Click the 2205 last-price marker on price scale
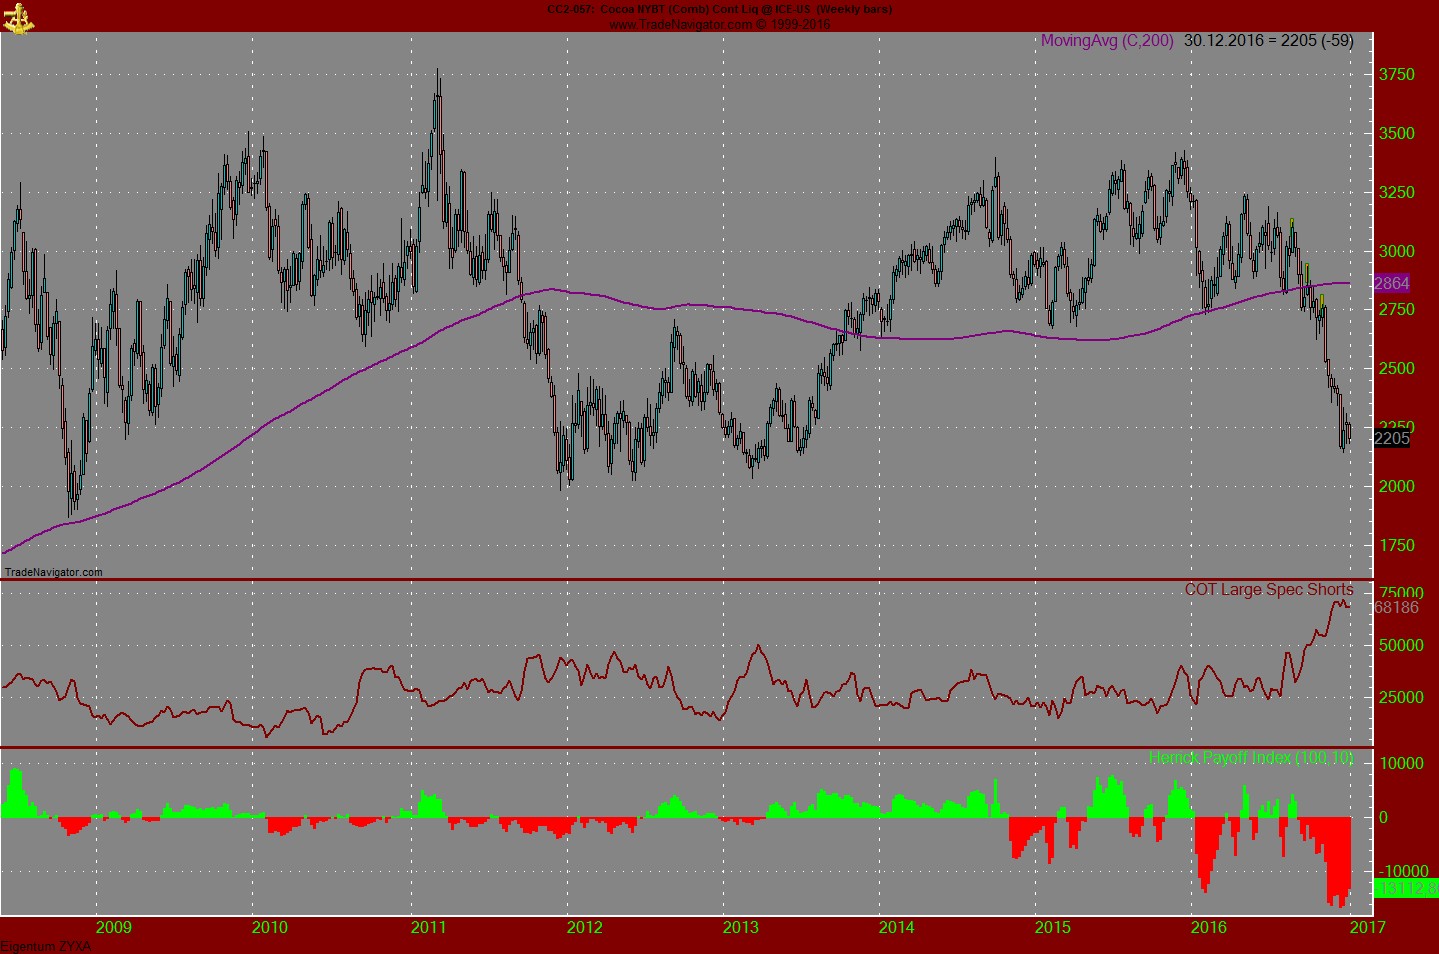This screenshot has width=1439, height=954. [x=1392, y=436]
